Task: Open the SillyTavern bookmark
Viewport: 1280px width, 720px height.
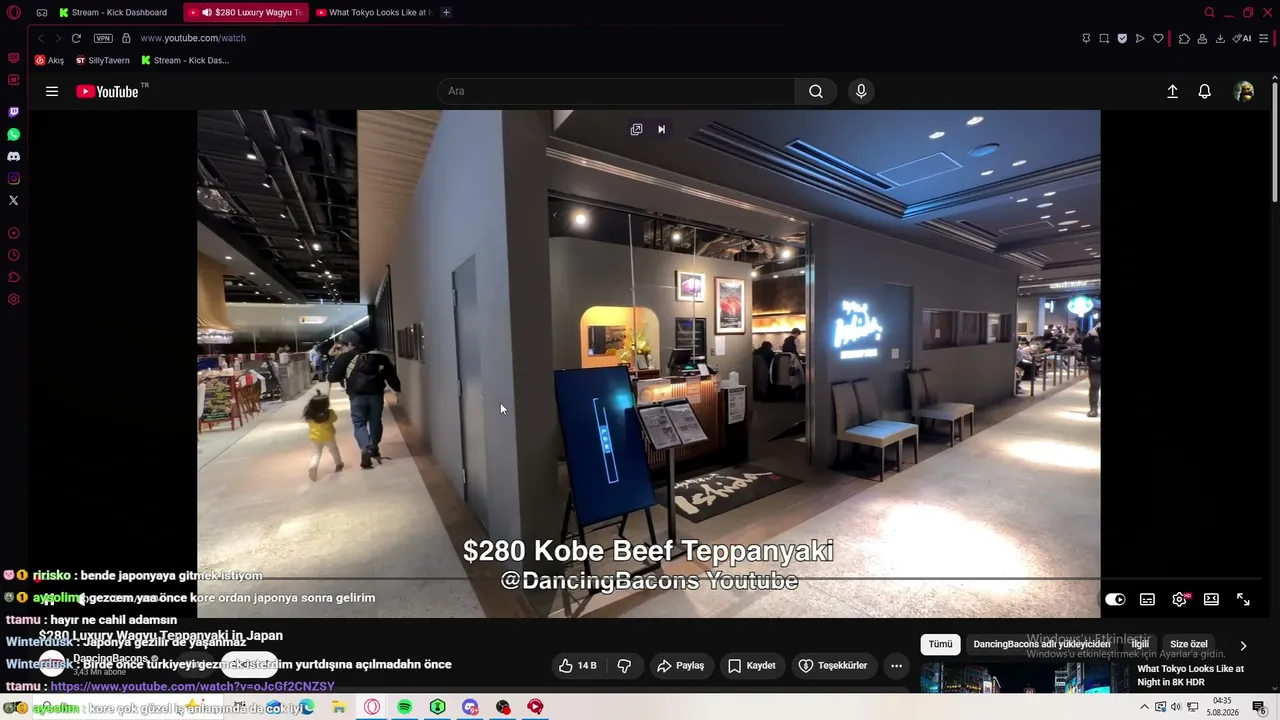Action: coord(103,60)
